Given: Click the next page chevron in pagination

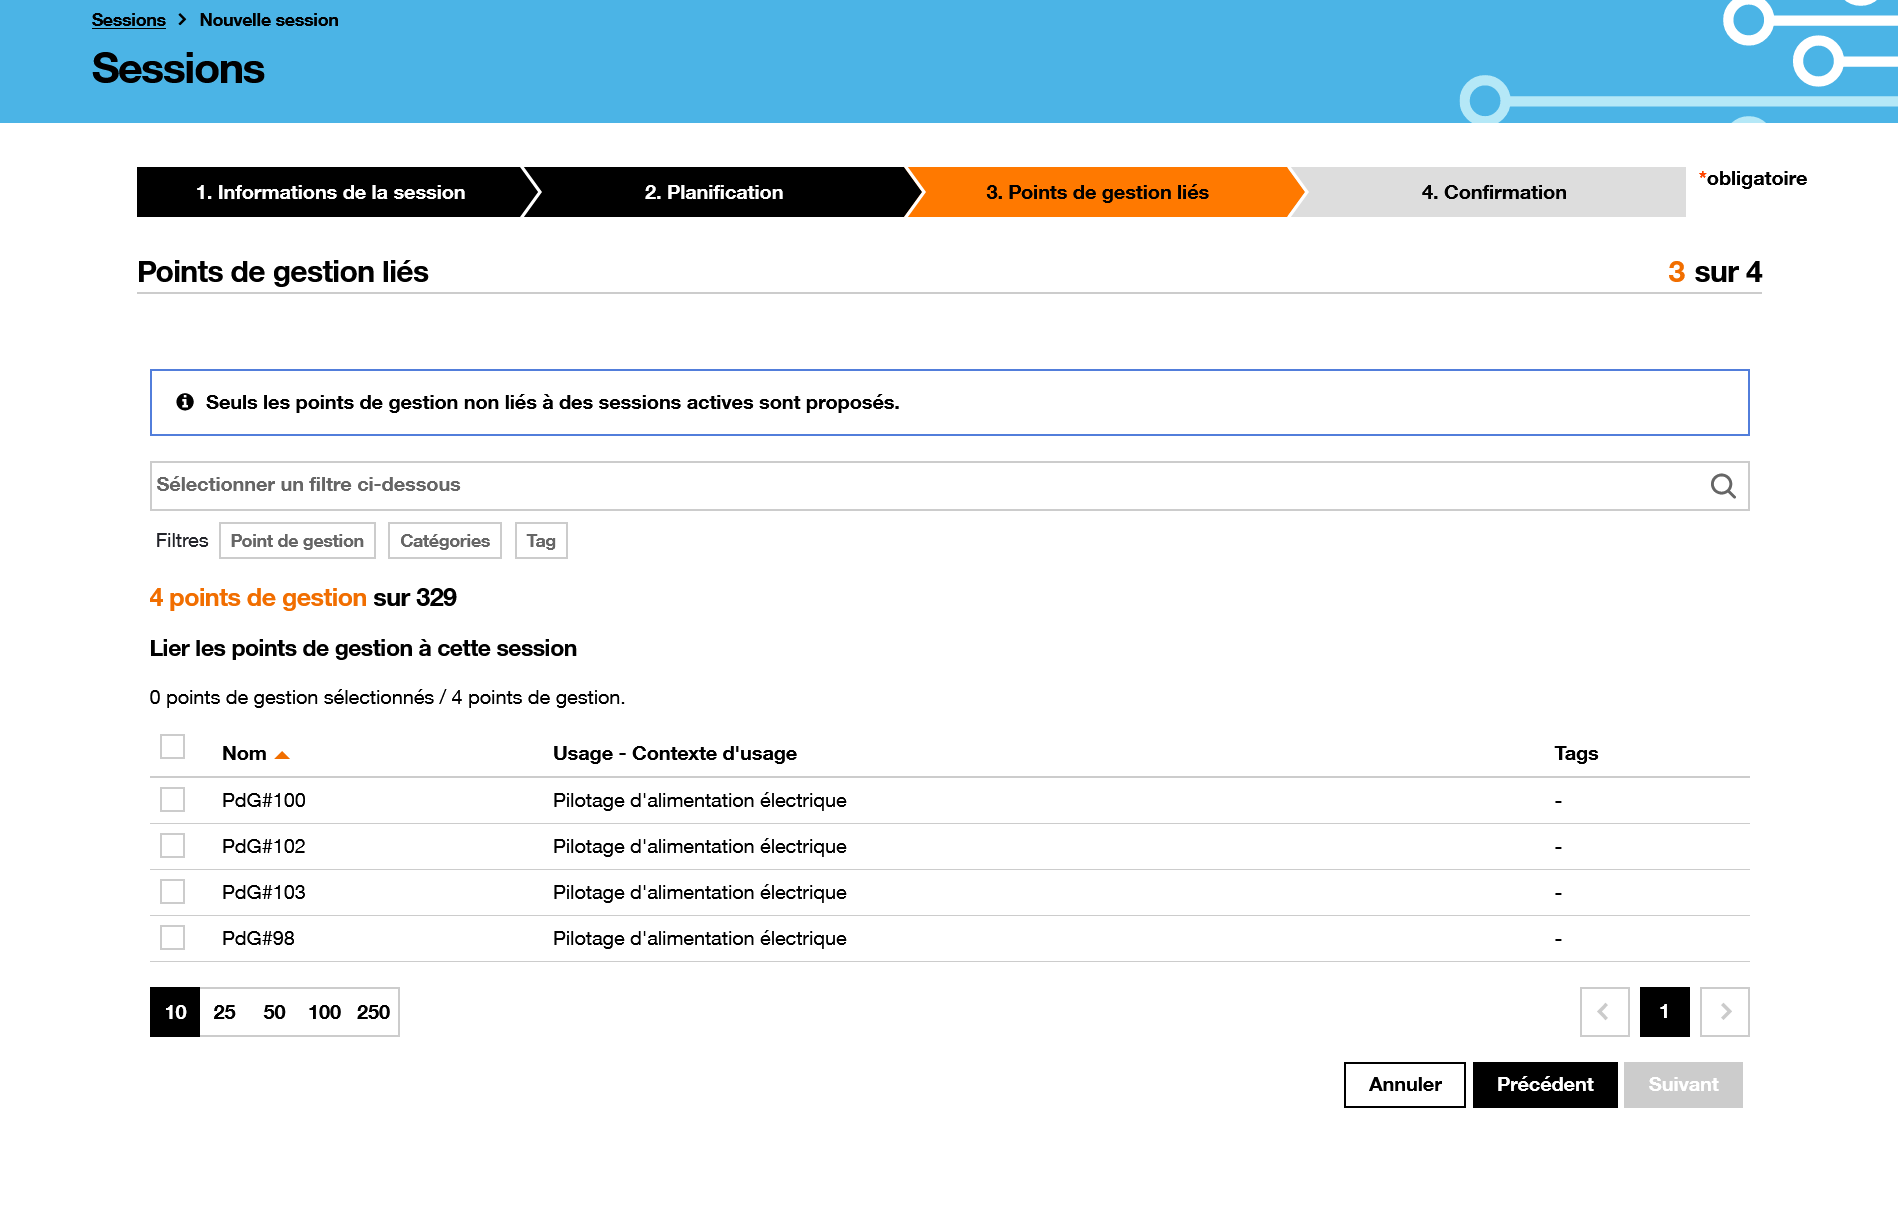Looking at the screenshot, I should click(1723, 1011).
